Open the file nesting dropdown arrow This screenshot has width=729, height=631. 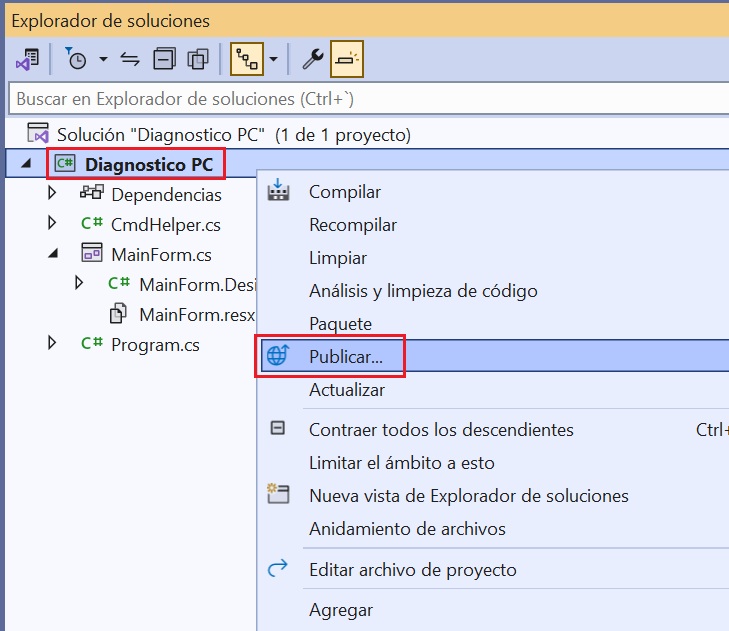273,61
